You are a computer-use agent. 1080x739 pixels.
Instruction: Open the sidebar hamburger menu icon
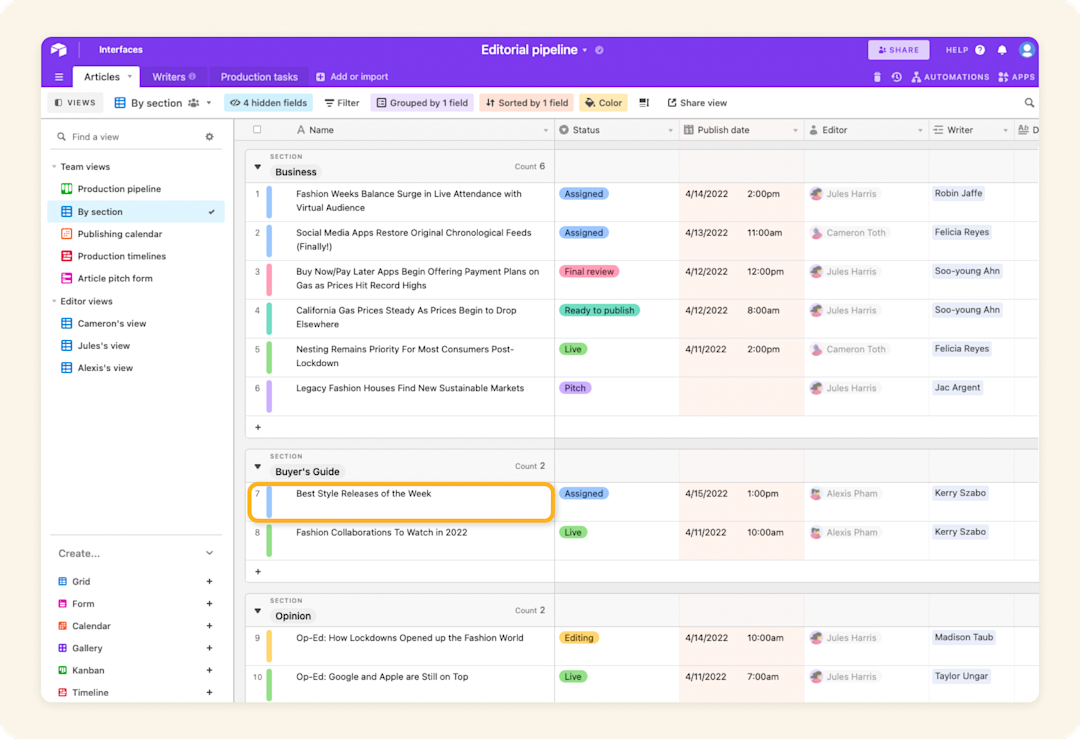click(x=59, y=76)
